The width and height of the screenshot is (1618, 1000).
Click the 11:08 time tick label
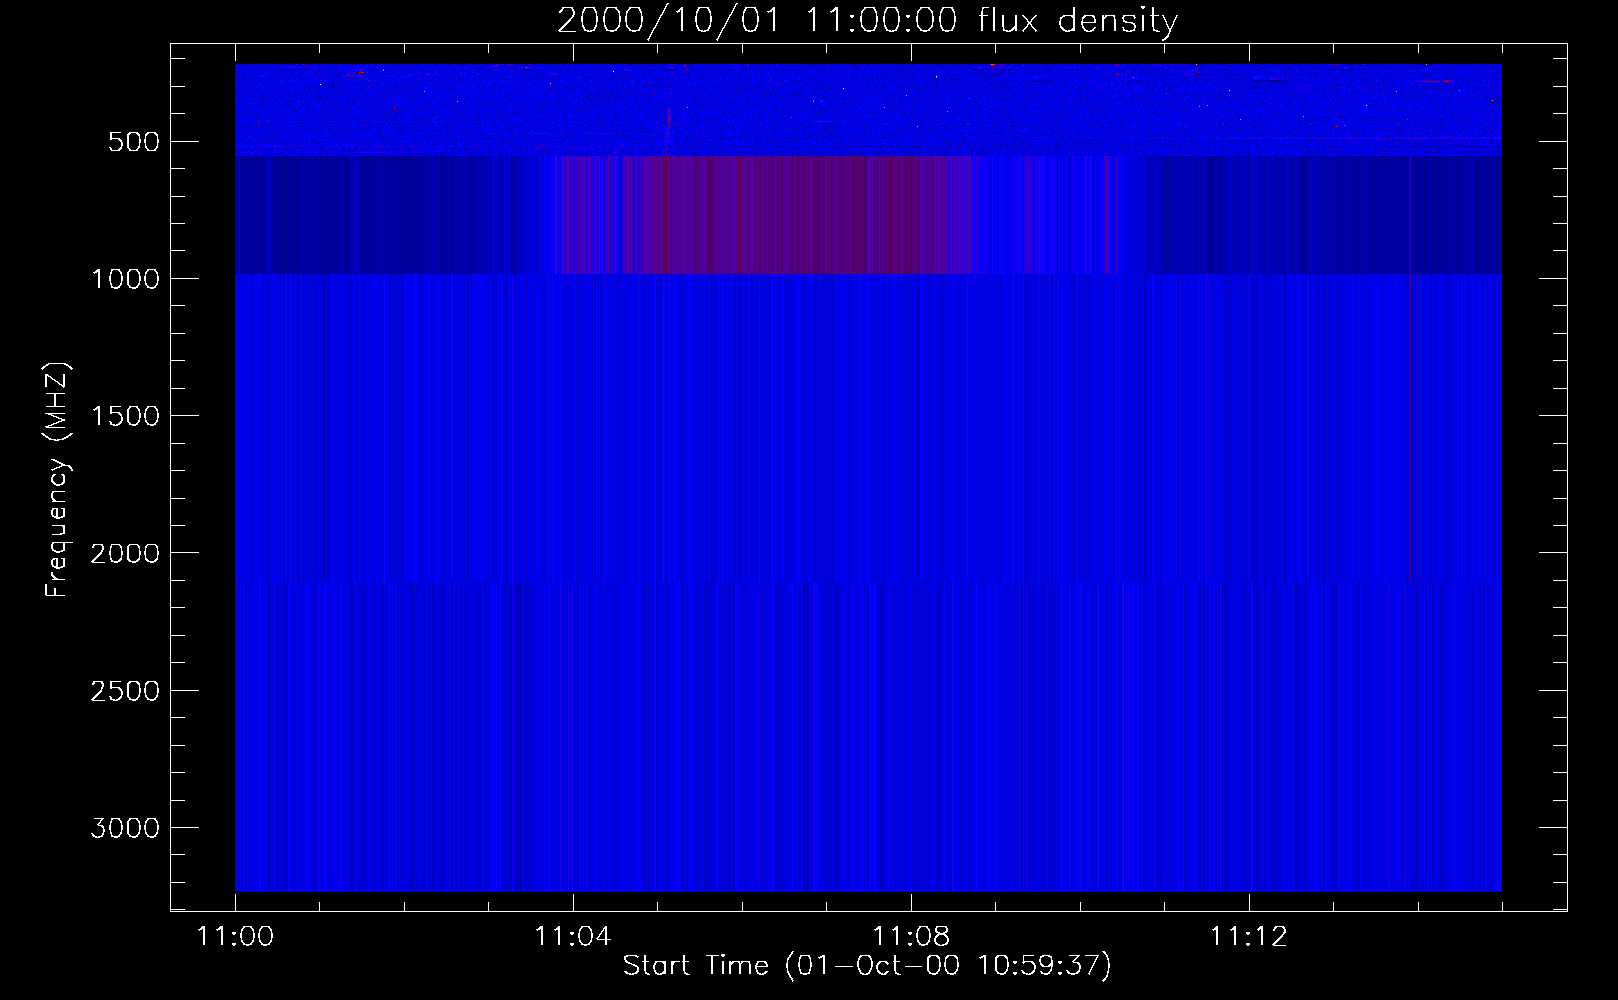(911, 937)
